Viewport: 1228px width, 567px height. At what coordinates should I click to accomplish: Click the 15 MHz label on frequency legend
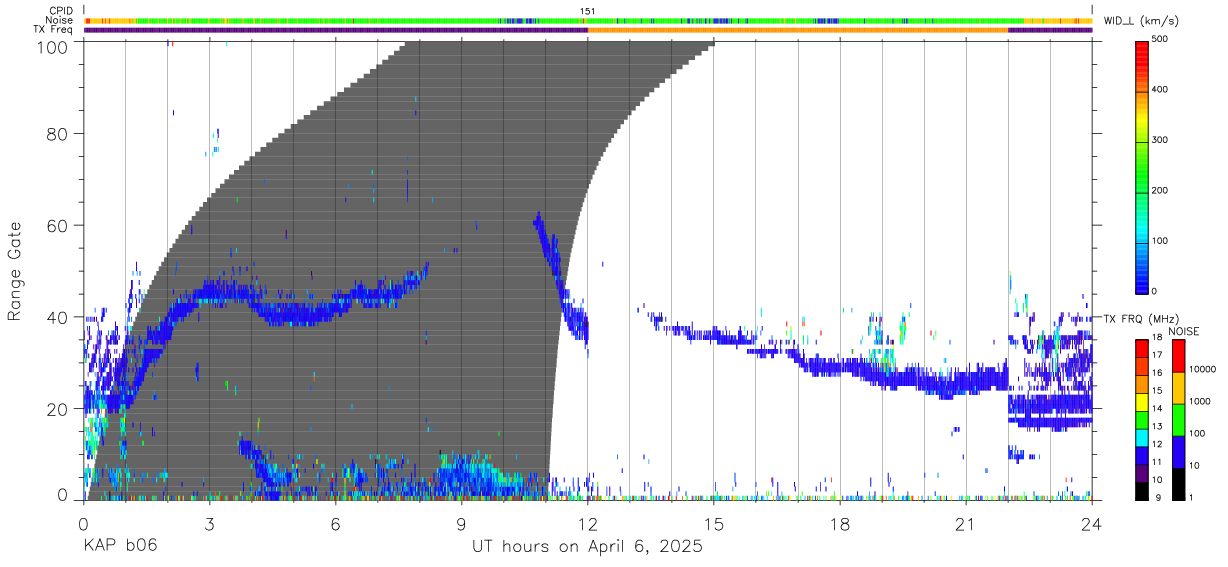[1157, 390]
